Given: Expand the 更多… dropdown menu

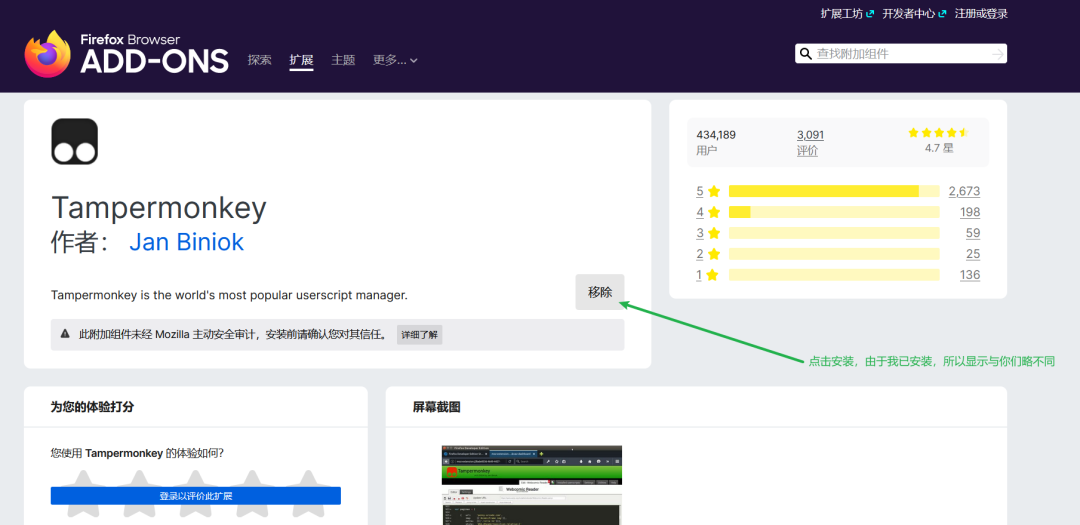Looking at the screenshot, I should pyautogui.click(x=395, y=60).
